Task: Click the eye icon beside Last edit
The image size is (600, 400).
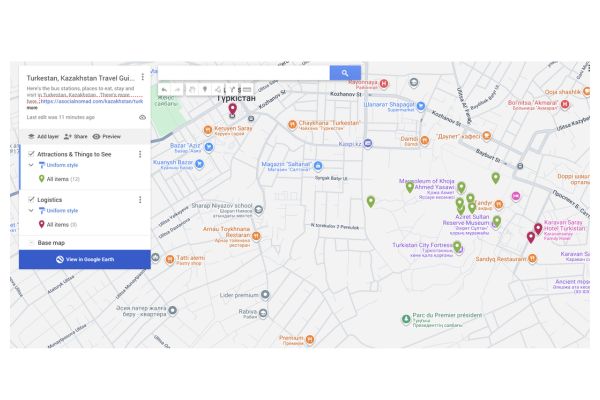Action: [142, 117]
